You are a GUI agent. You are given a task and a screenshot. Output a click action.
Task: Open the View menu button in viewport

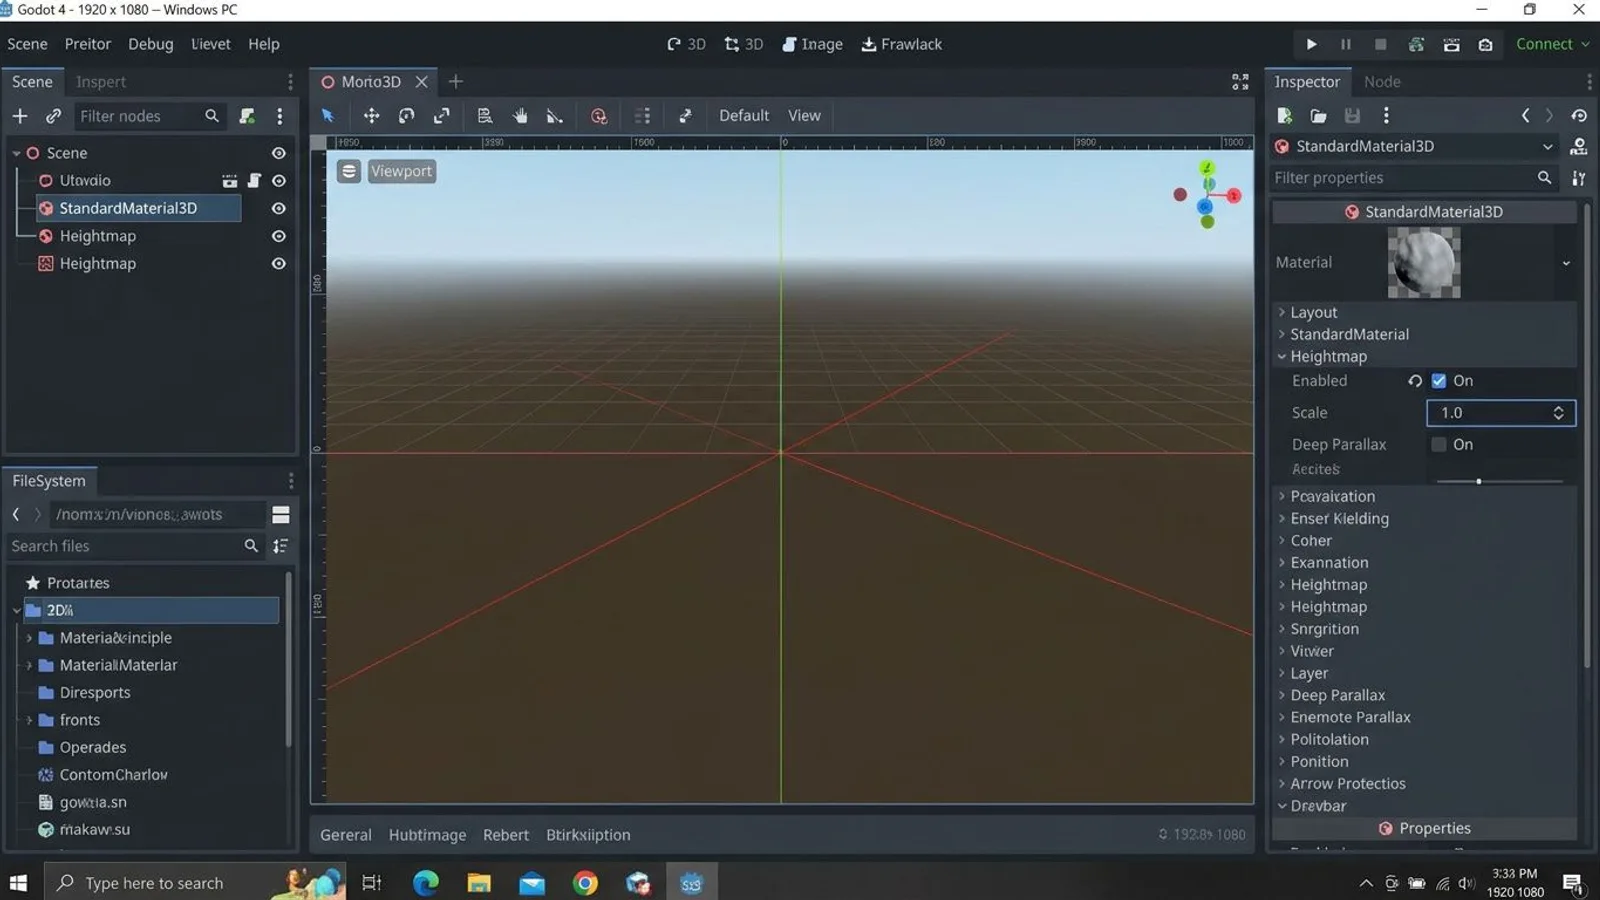point(804,116)
